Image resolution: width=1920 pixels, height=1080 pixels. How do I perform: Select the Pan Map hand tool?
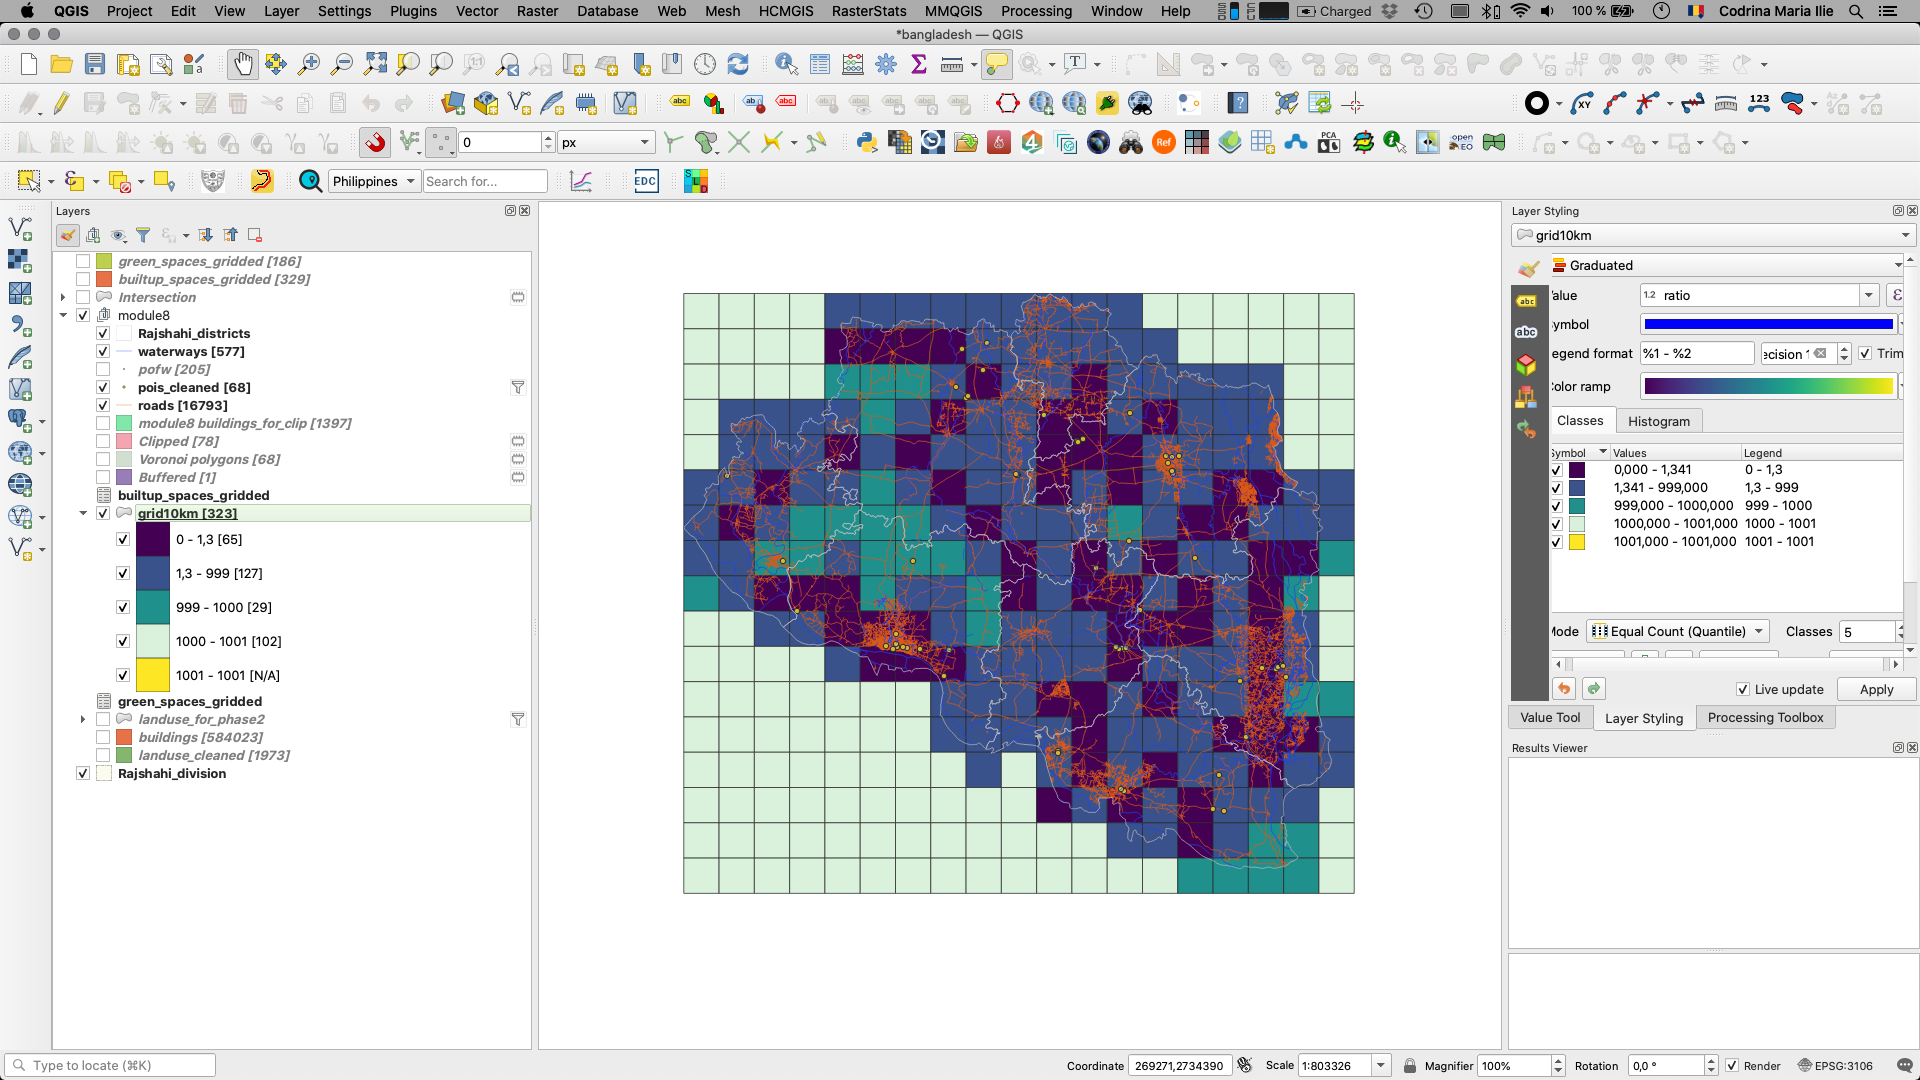tap(243, 65)
